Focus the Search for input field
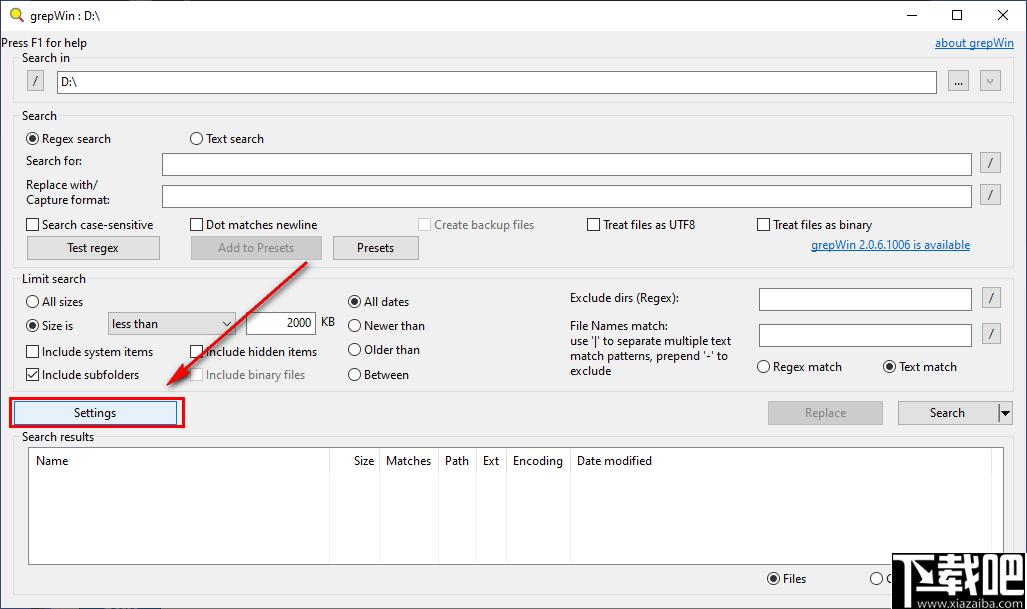1027x609 pixels. pos(567,164)
